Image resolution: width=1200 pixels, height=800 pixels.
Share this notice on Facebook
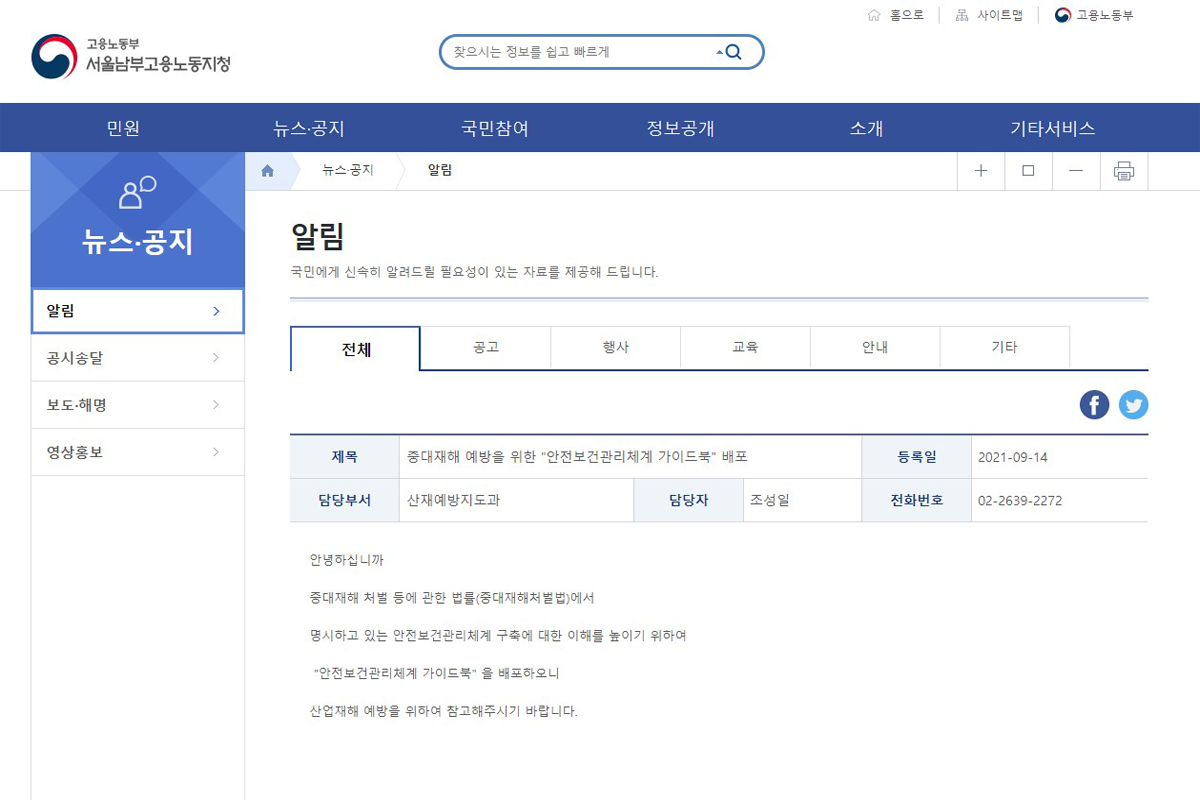click(x=1094, y=405)
